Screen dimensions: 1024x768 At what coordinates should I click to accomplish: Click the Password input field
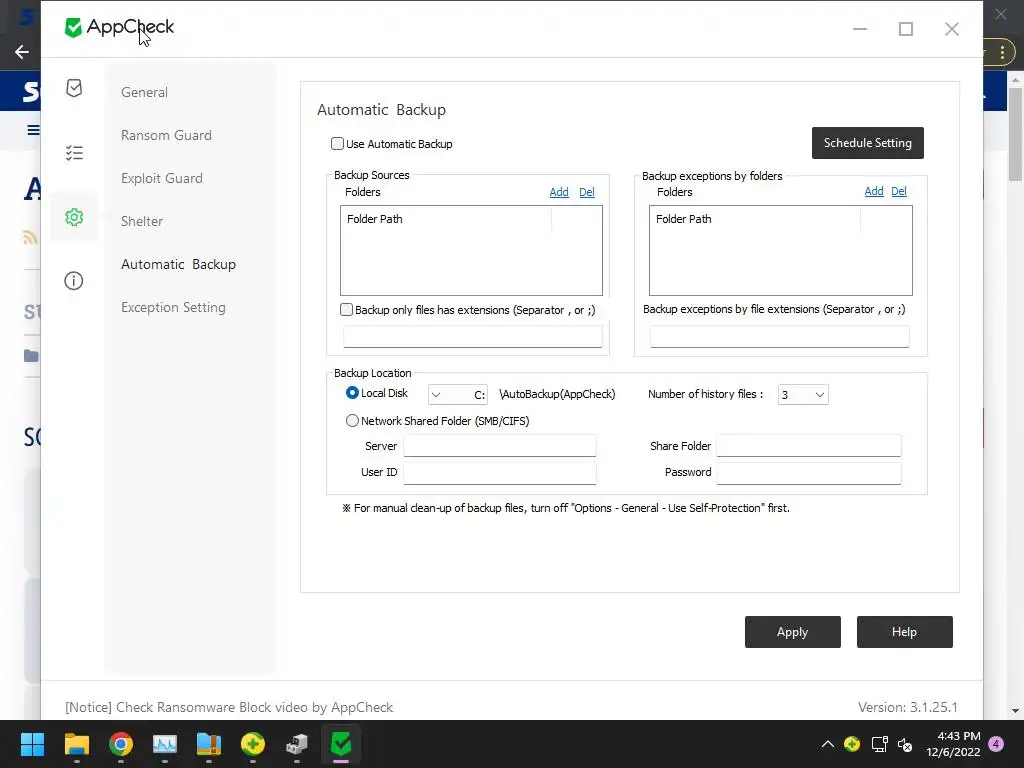tap(808, 473)
